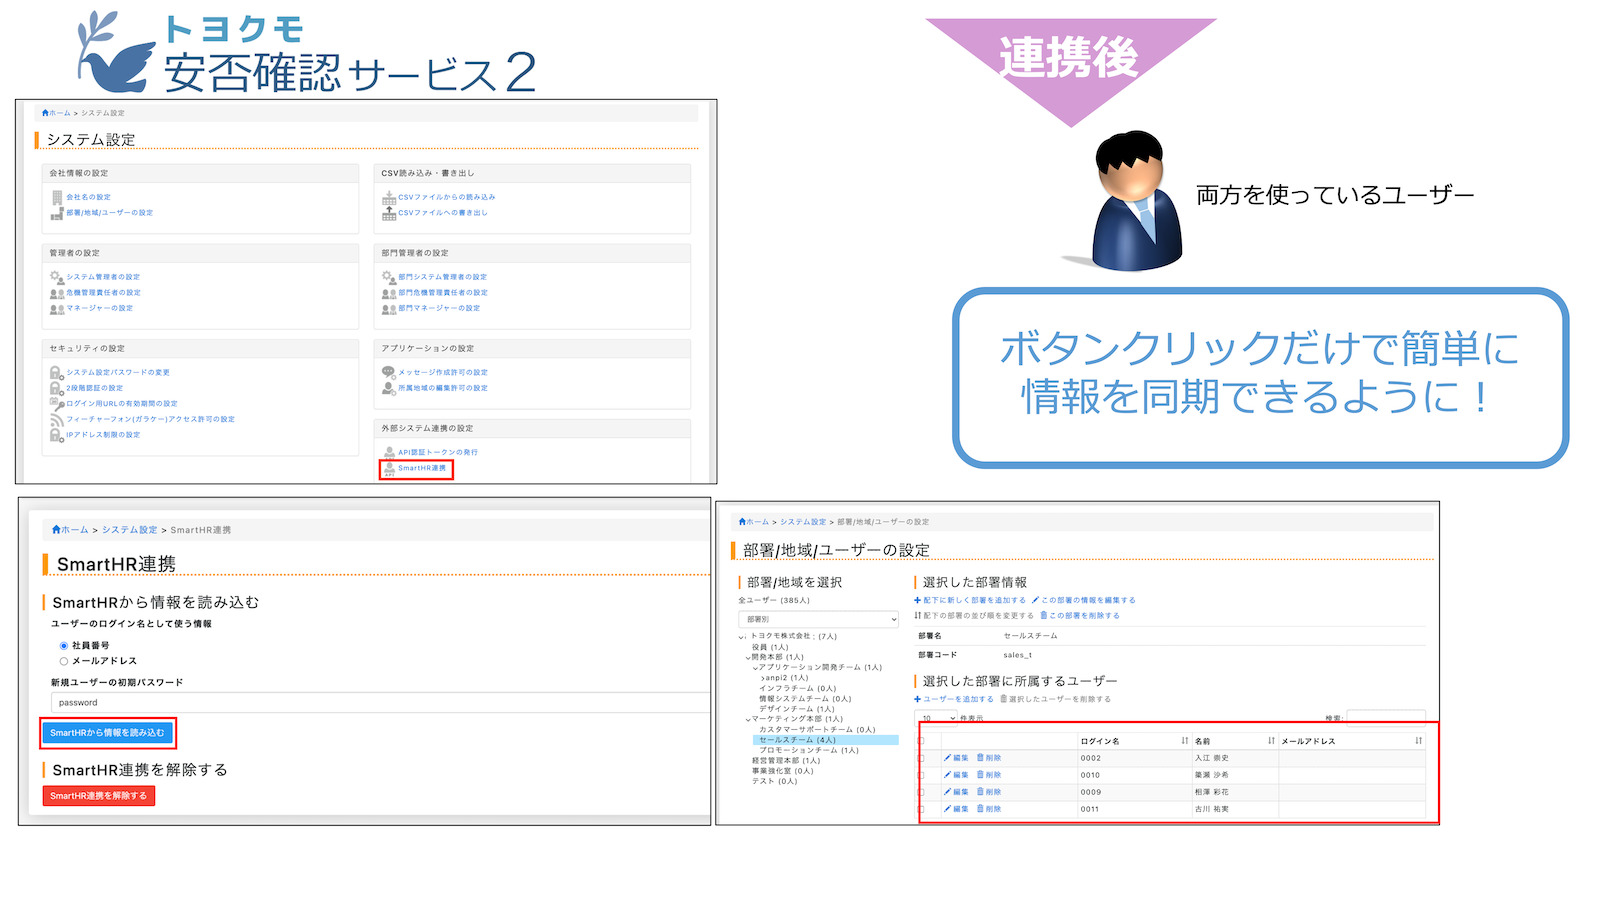1600x900 pixels.
Task: Click the gear-person icon beside 部門システム管理者の設定
Action: point(389,277)
